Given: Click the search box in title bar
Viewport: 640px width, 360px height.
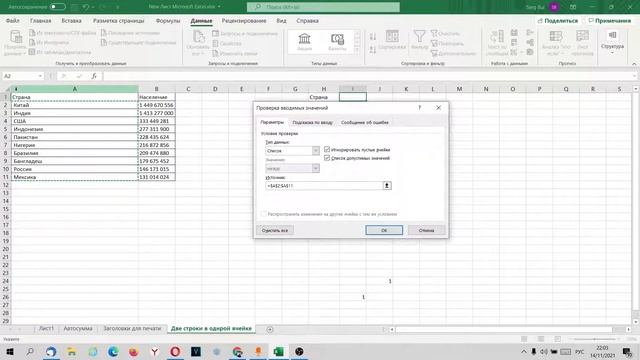Looking at the screenshot, I should tap(323, 7).
